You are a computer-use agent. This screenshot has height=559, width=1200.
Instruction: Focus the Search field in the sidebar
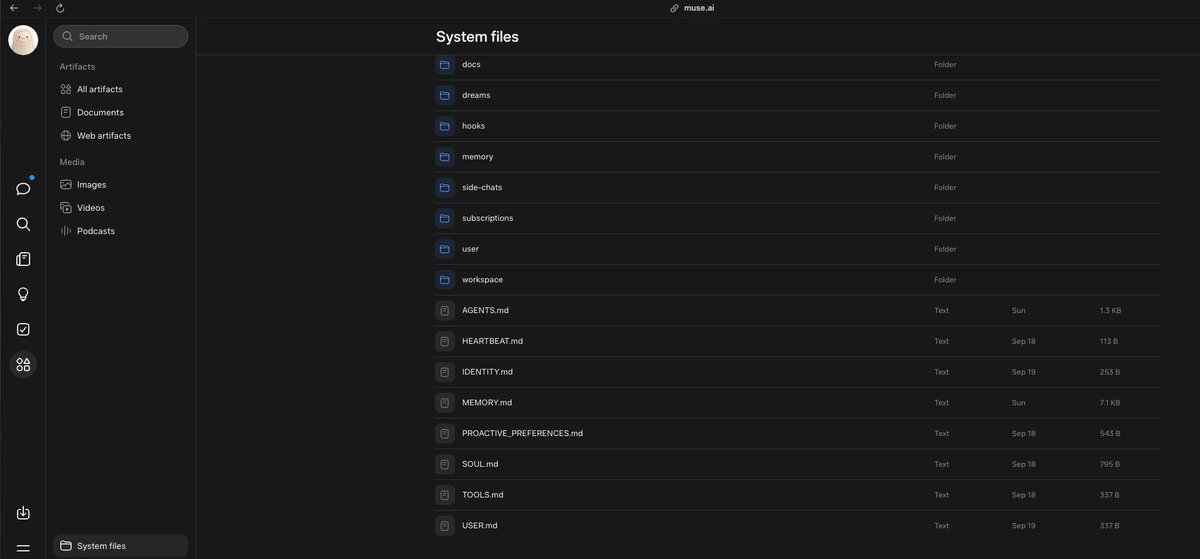pyautogui.click(x=121, y=36)
